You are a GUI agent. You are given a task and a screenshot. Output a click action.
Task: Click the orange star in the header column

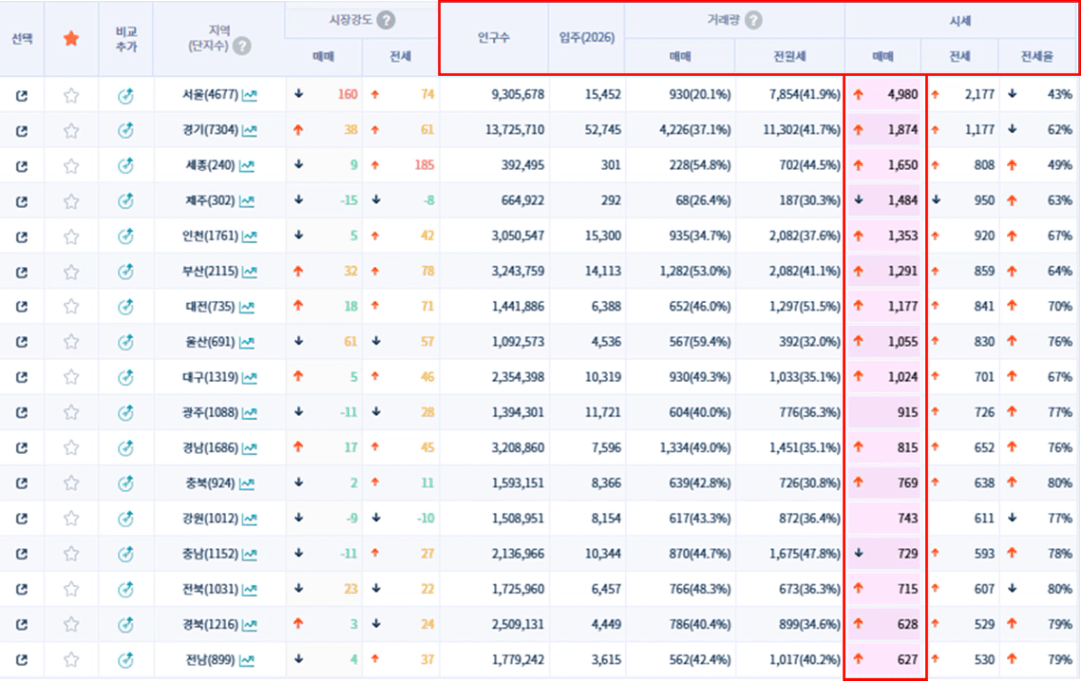point(71,38)
